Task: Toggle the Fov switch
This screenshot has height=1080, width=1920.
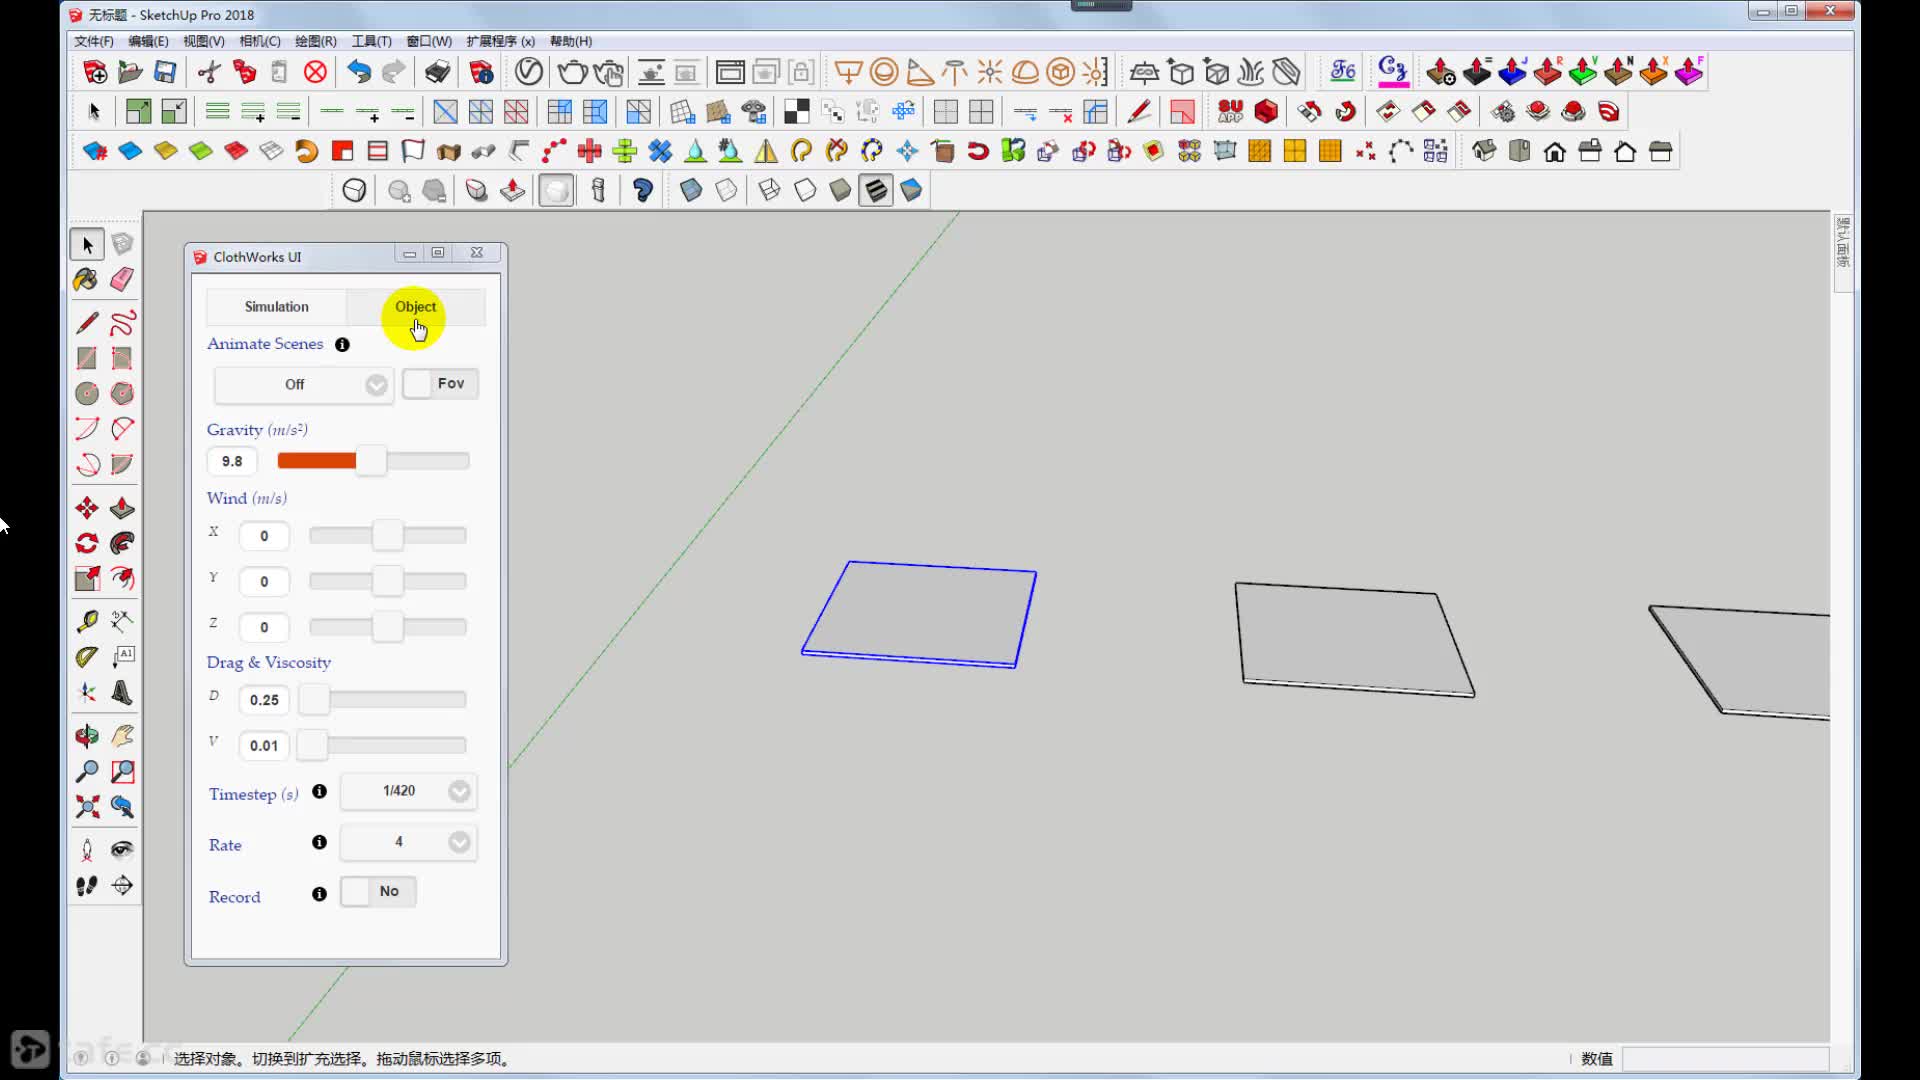Action: (440, 384)
